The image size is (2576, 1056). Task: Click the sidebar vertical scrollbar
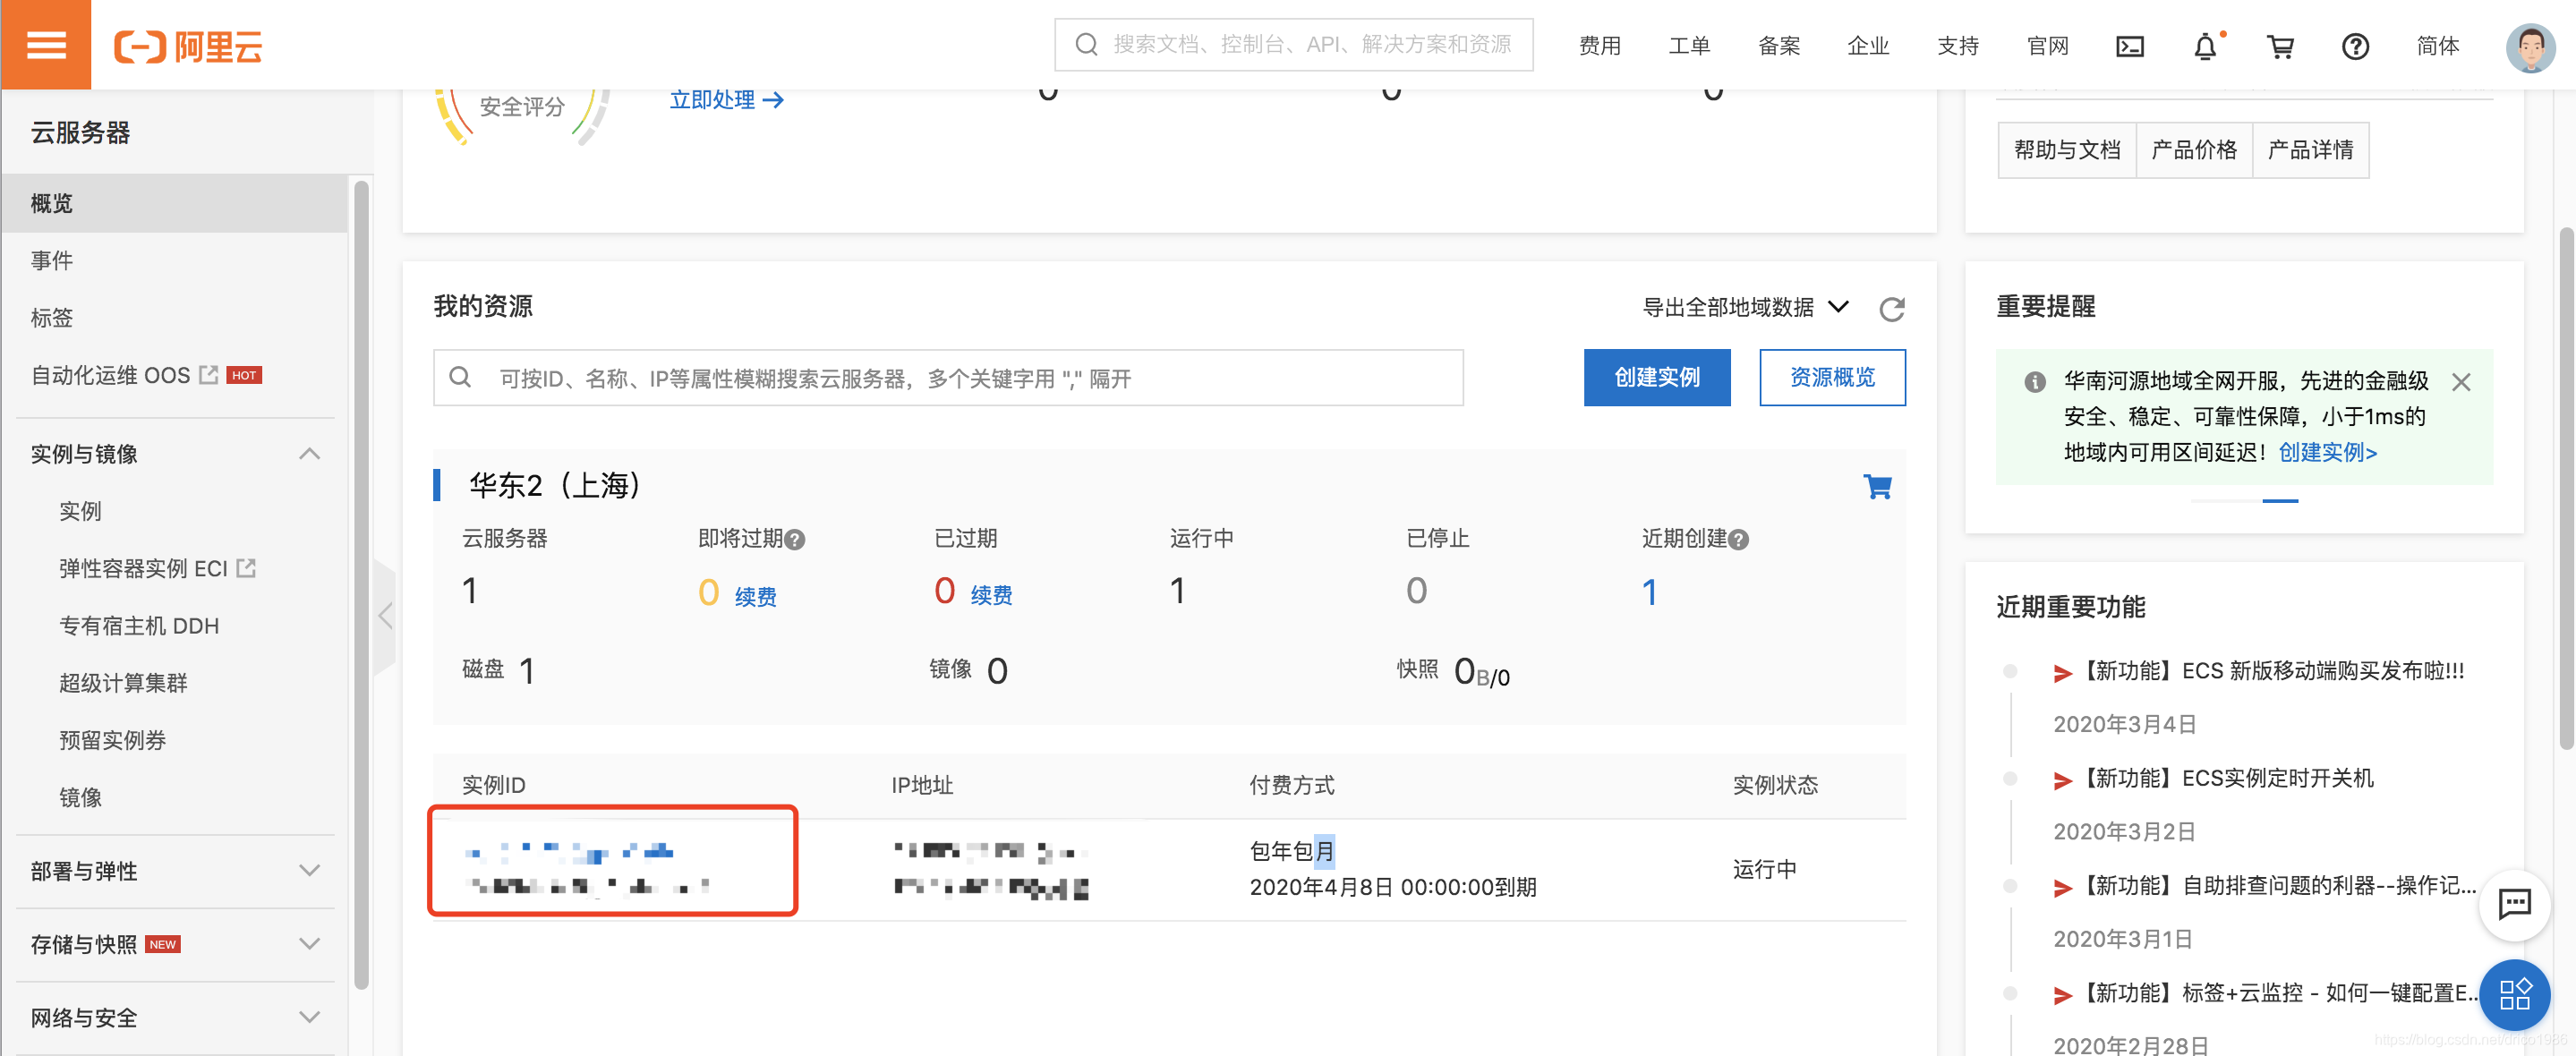click(x=361, y=585)
